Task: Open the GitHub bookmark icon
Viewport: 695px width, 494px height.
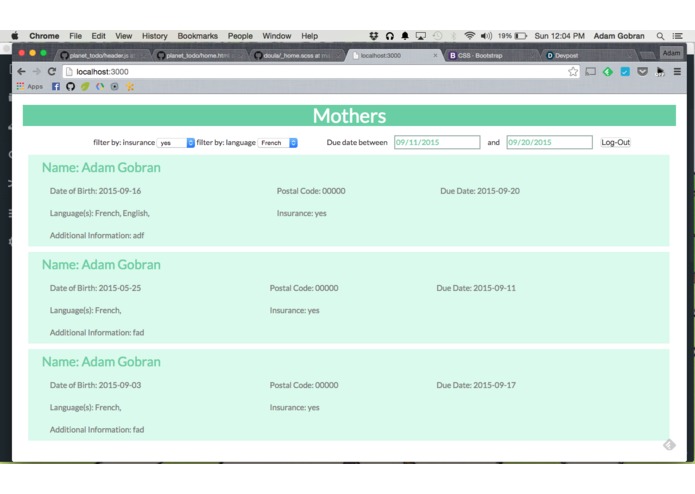Action: coord(70,86)
